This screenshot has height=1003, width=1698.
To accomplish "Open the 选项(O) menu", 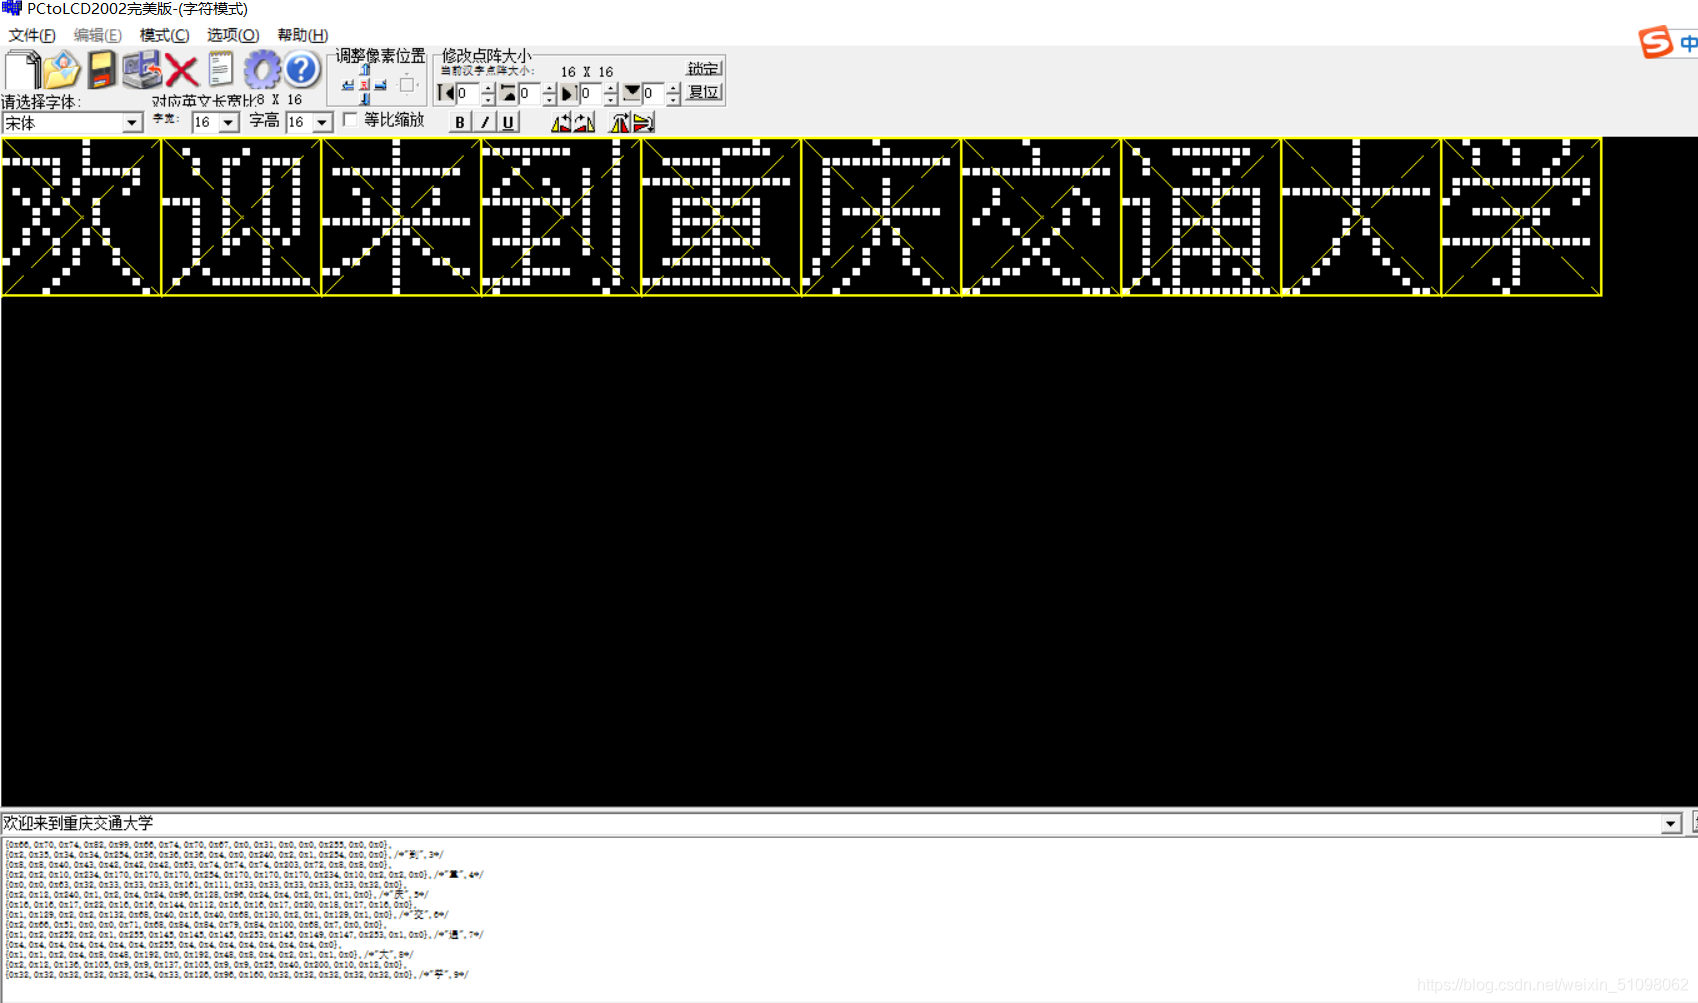I will 233,35.
